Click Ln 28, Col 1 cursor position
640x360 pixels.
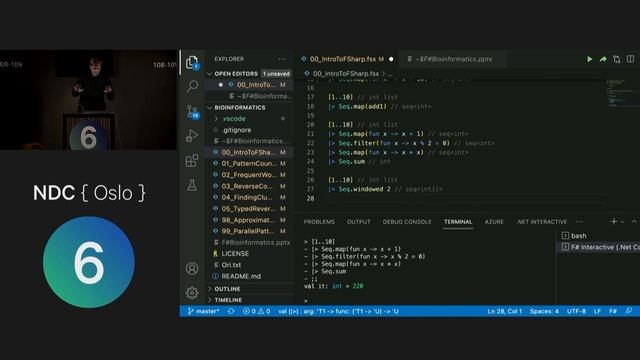point(504,311)
